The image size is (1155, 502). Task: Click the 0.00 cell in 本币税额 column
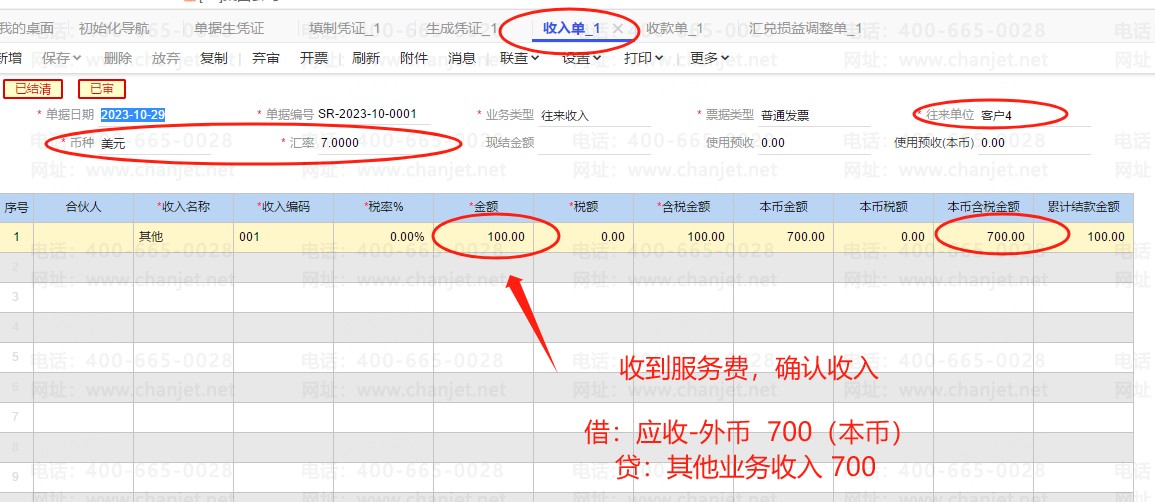coord(884,237)
